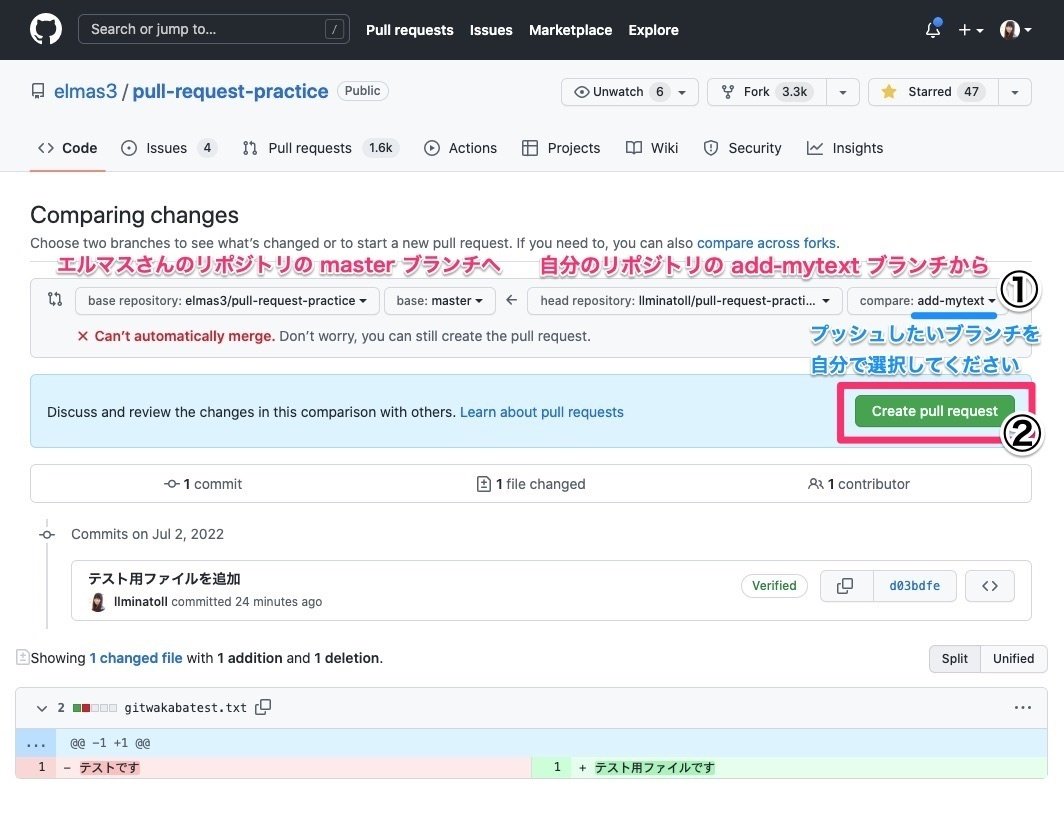Viewport: 1064px width, 823px height.
Task: Switch to the Insights tab
Action: point(844,148)
